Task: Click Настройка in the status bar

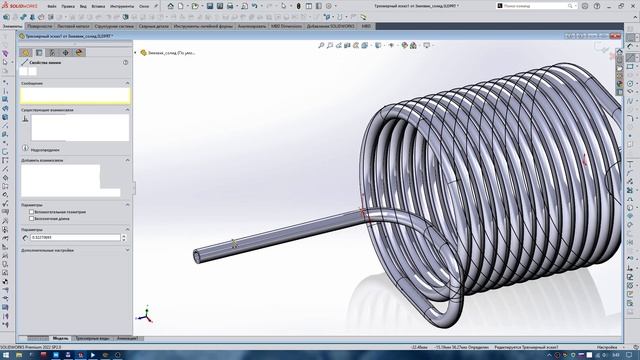Action: point(607,347)
